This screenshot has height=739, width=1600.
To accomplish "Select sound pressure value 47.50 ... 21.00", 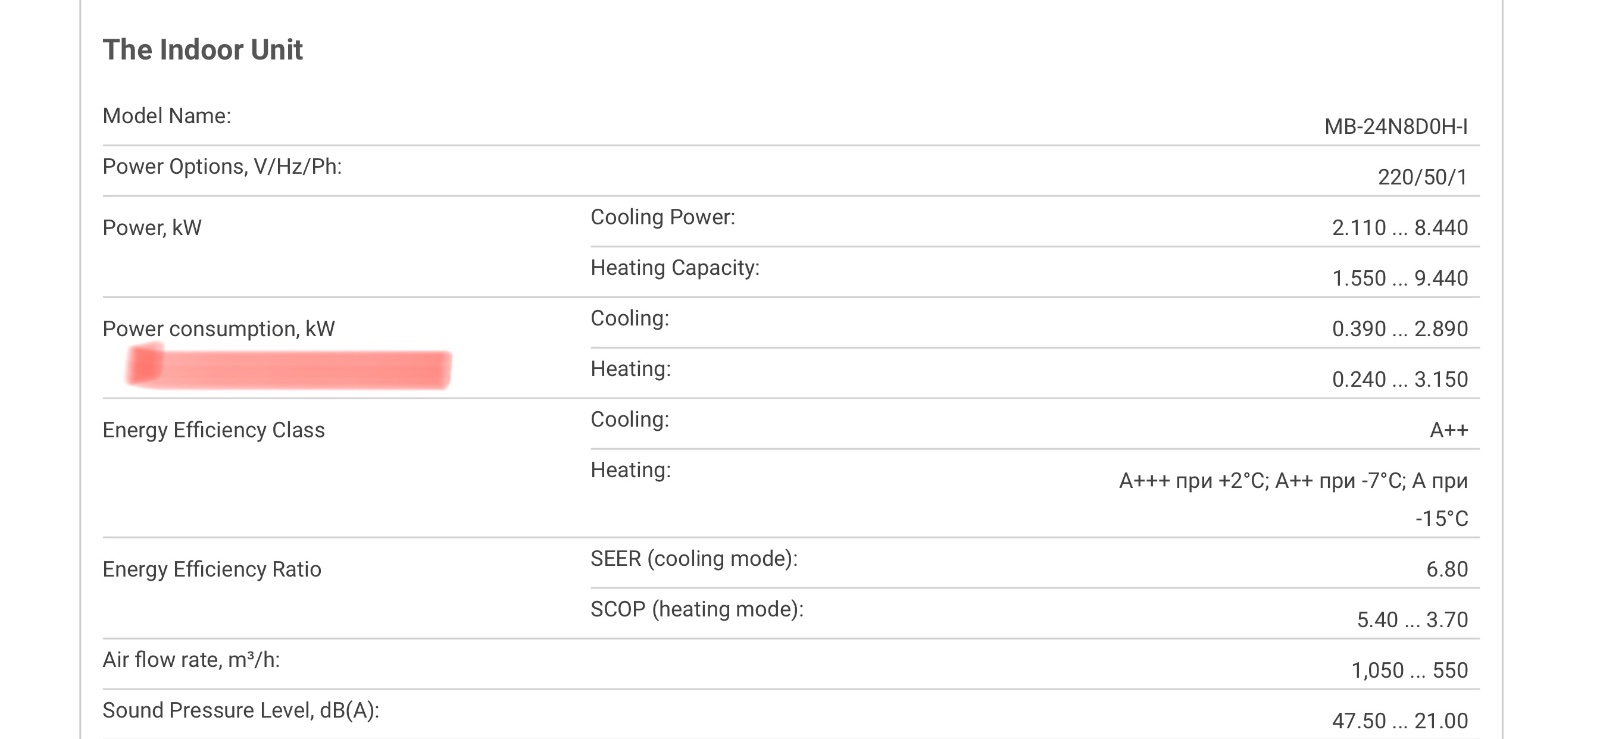I will tap(1400, 721).
